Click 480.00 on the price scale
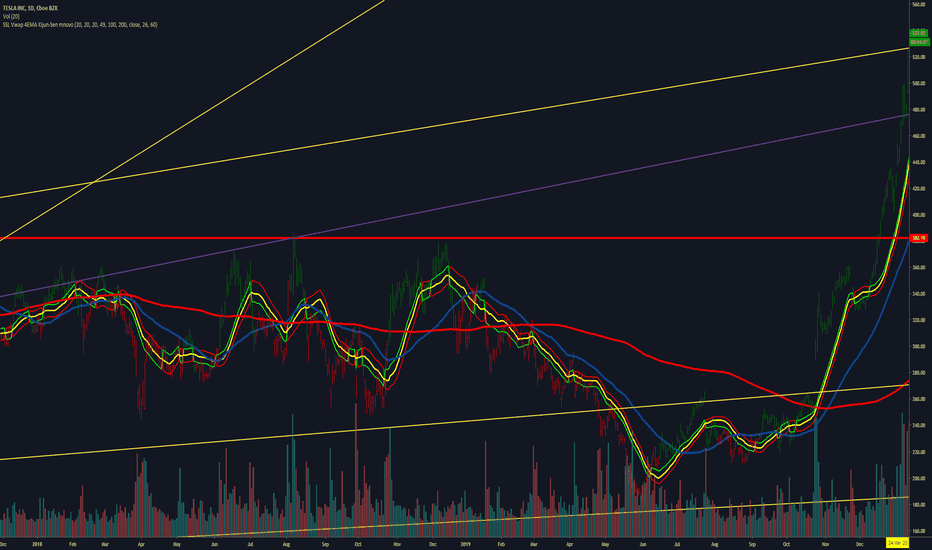This screenshot has width=932, height=550. coord(919,110)
